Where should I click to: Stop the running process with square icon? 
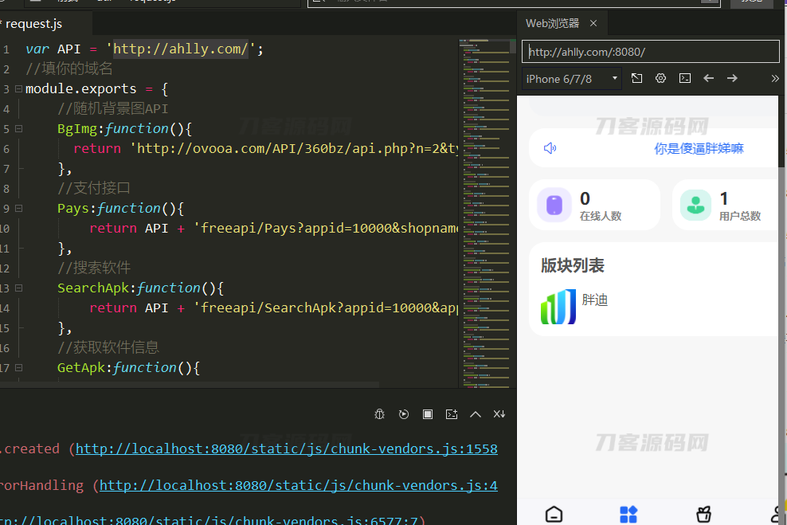click(x=428, y=414)
